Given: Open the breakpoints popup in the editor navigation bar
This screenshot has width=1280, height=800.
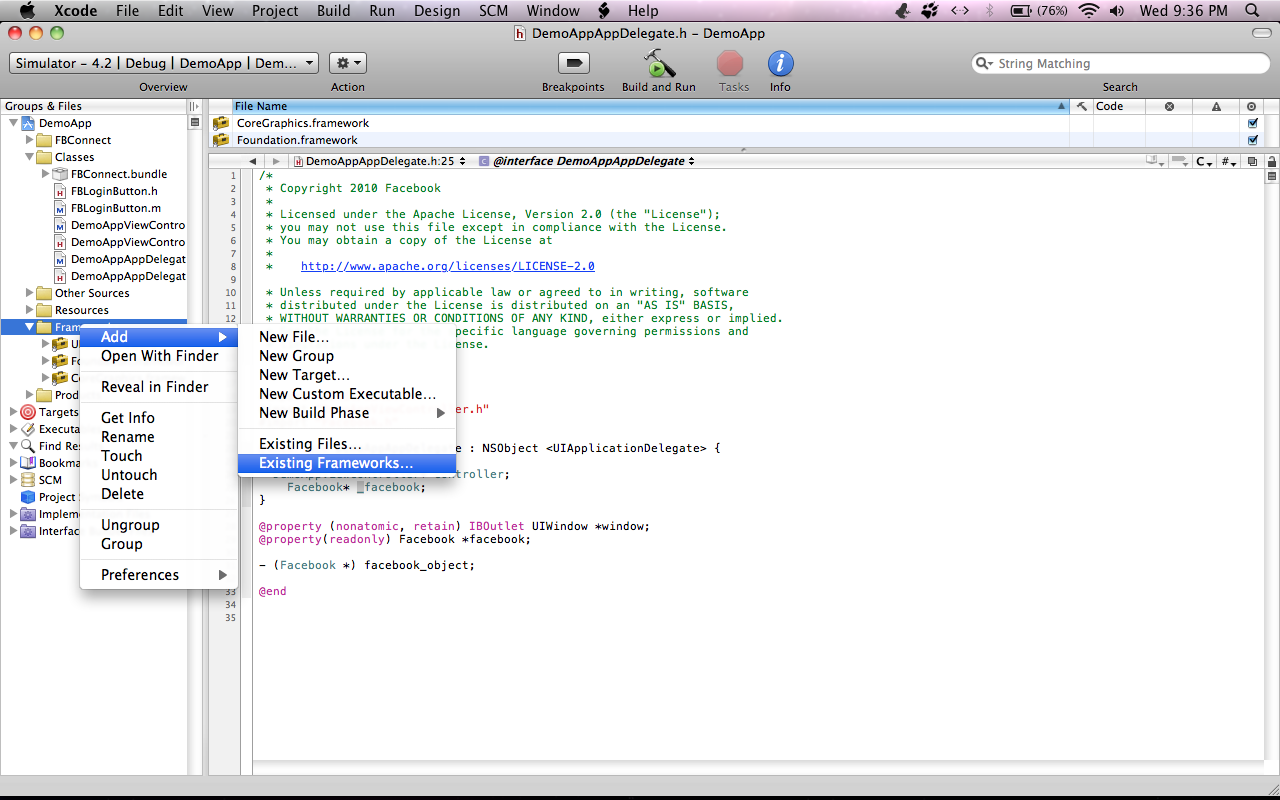Looking at the screenshot, I should point(1181,161).
